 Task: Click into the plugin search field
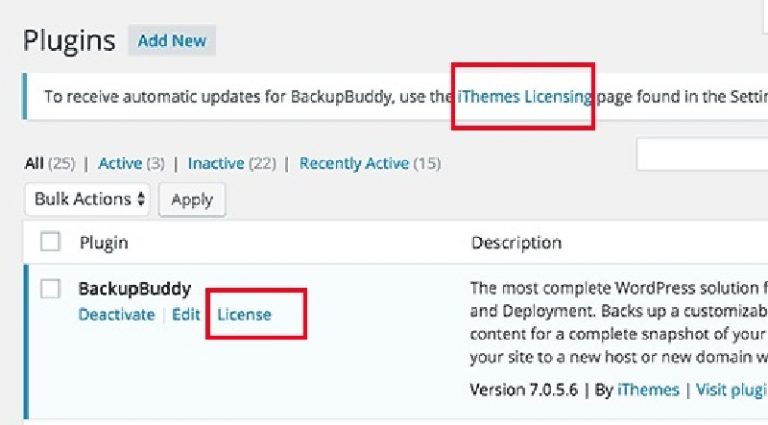pos(702,155)
